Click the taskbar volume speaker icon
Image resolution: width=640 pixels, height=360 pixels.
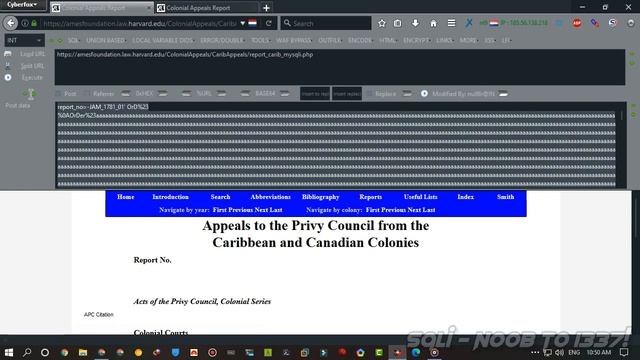(x=560, y=352)
